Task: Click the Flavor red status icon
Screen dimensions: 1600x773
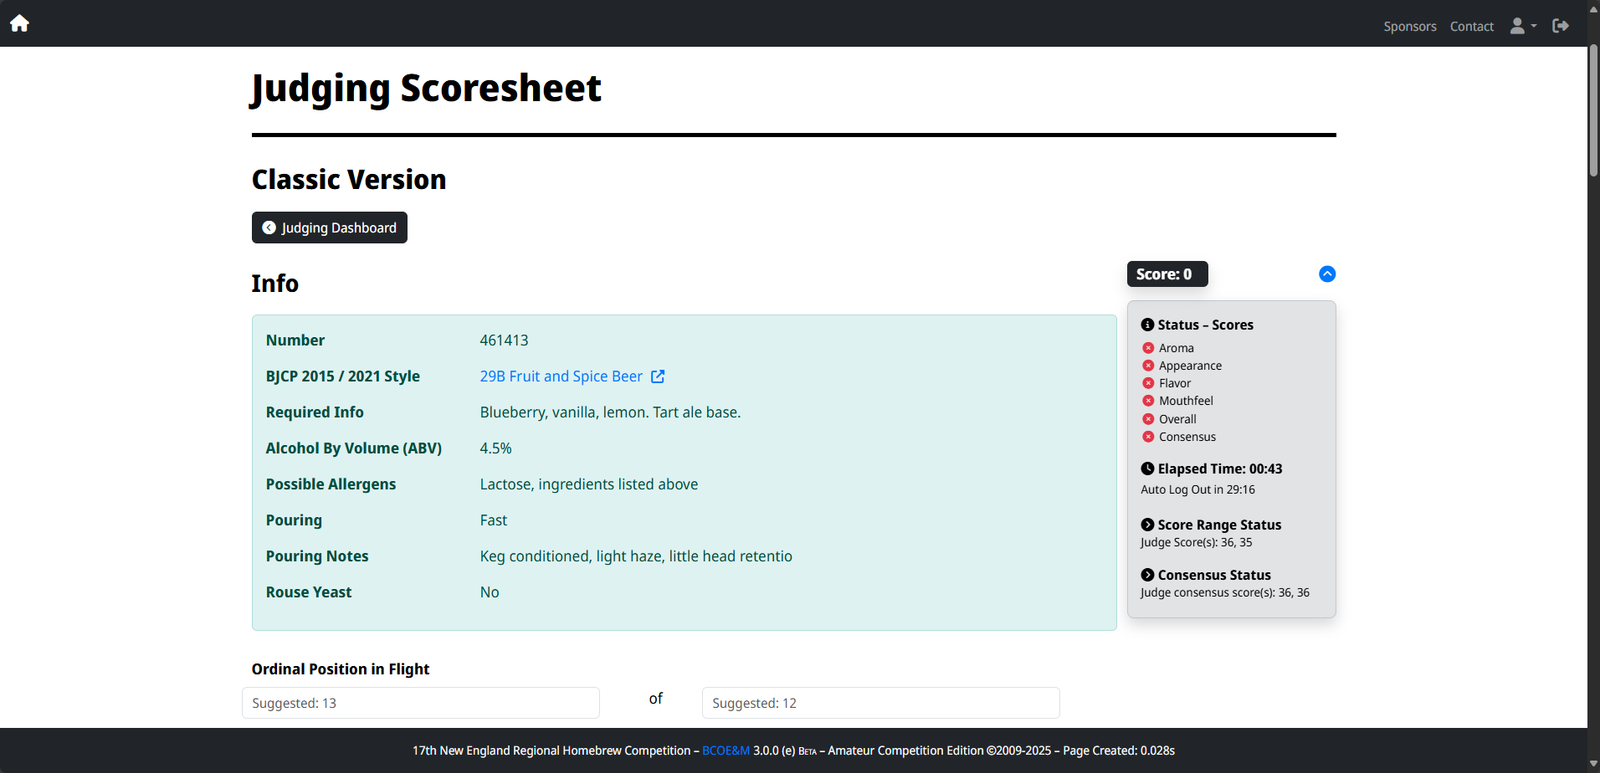Action: pos(1148,383)
